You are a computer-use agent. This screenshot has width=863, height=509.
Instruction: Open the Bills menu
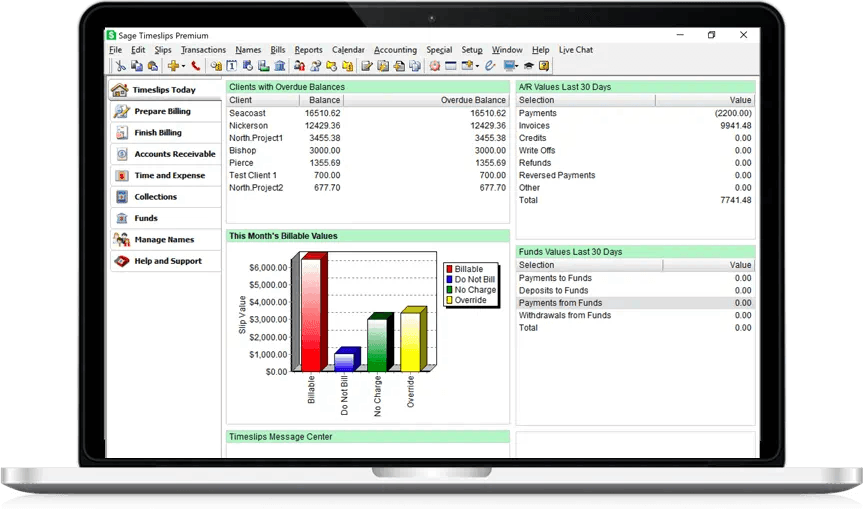(278, 50)
